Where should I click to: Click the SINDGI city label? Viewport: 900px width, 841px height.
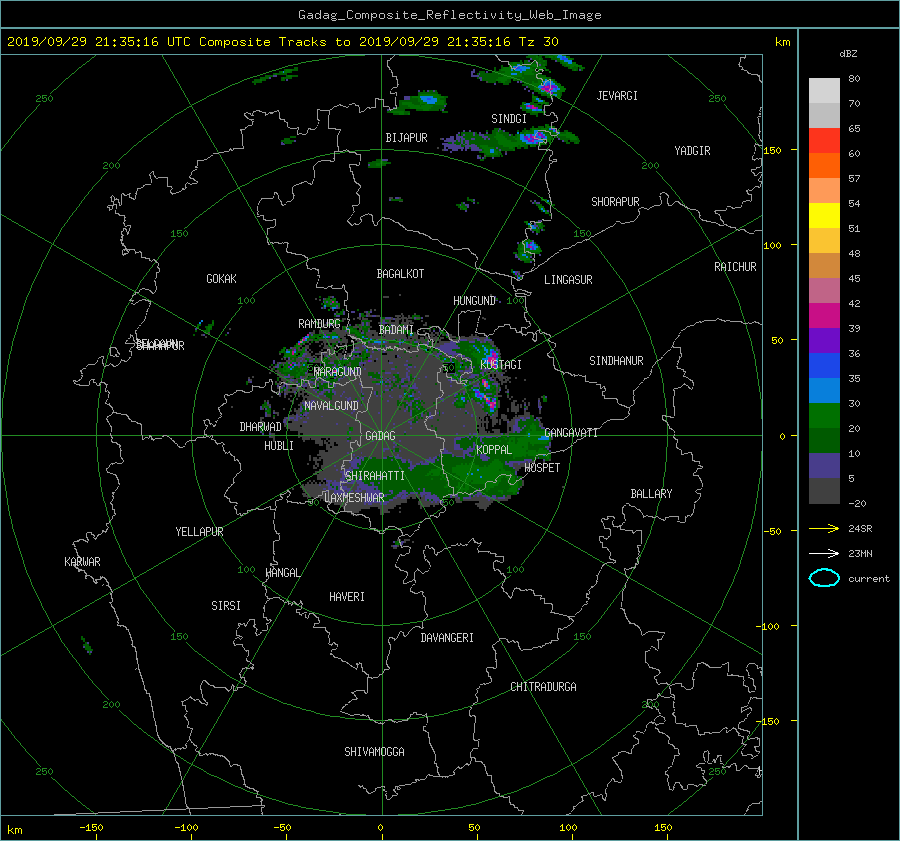click(509, 119)
